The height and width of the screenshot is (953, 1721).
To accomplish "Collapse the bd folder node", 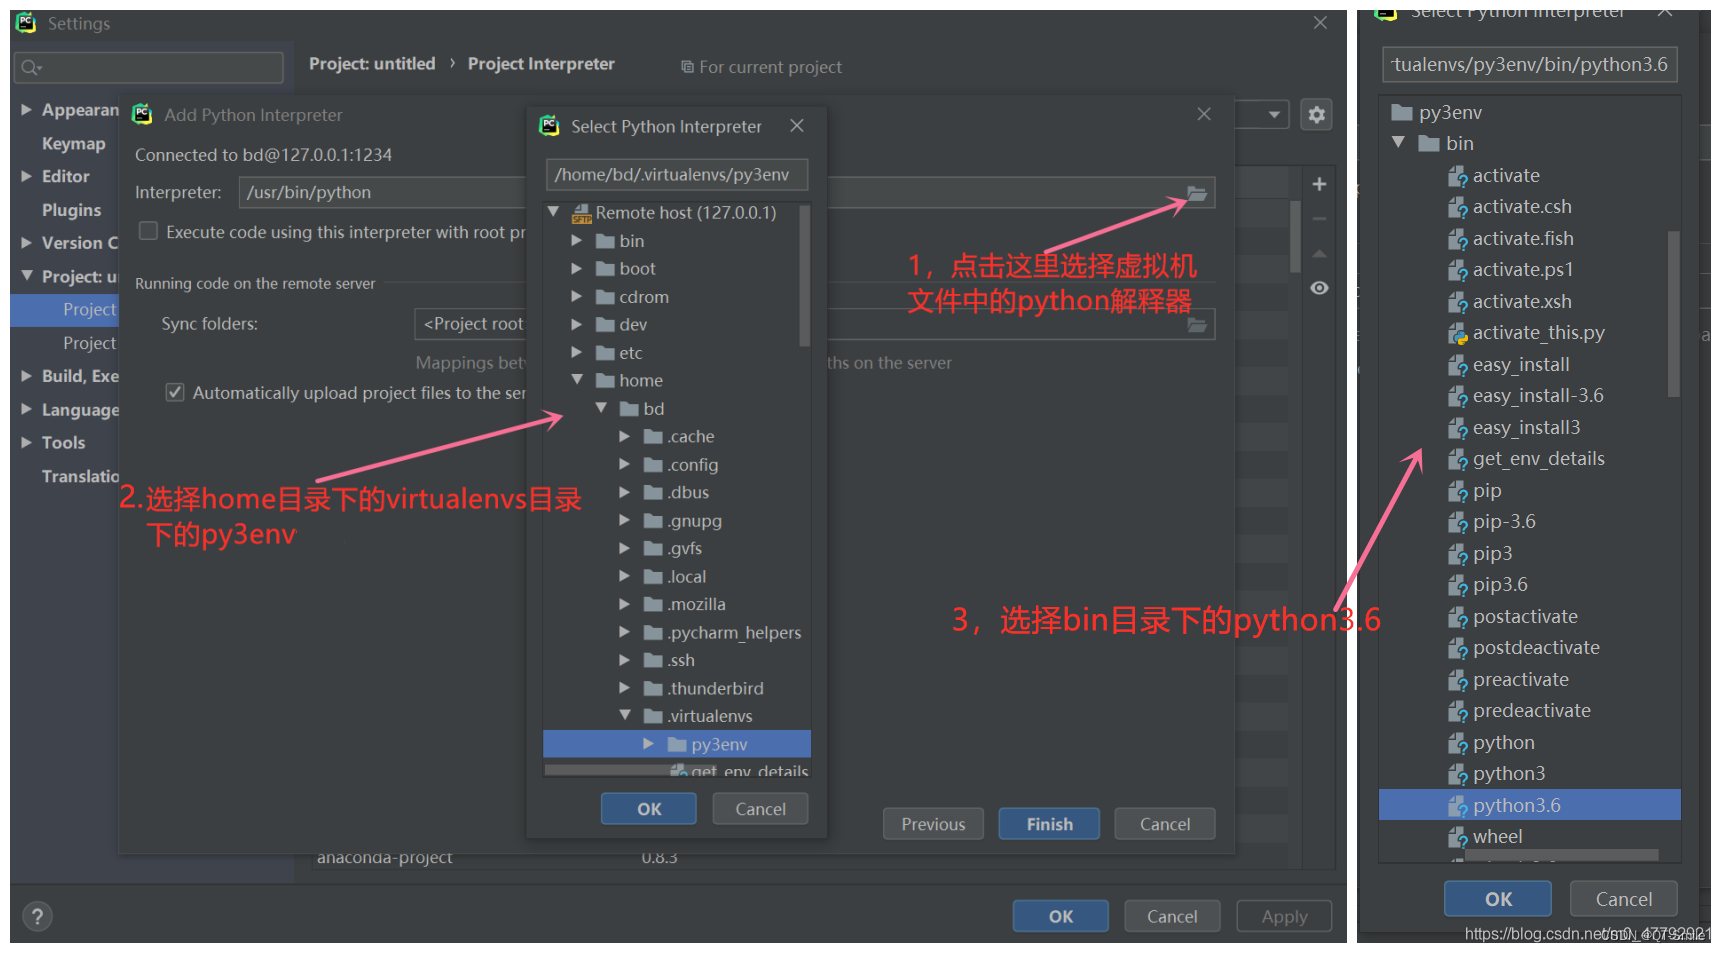I will click(601, 408).
